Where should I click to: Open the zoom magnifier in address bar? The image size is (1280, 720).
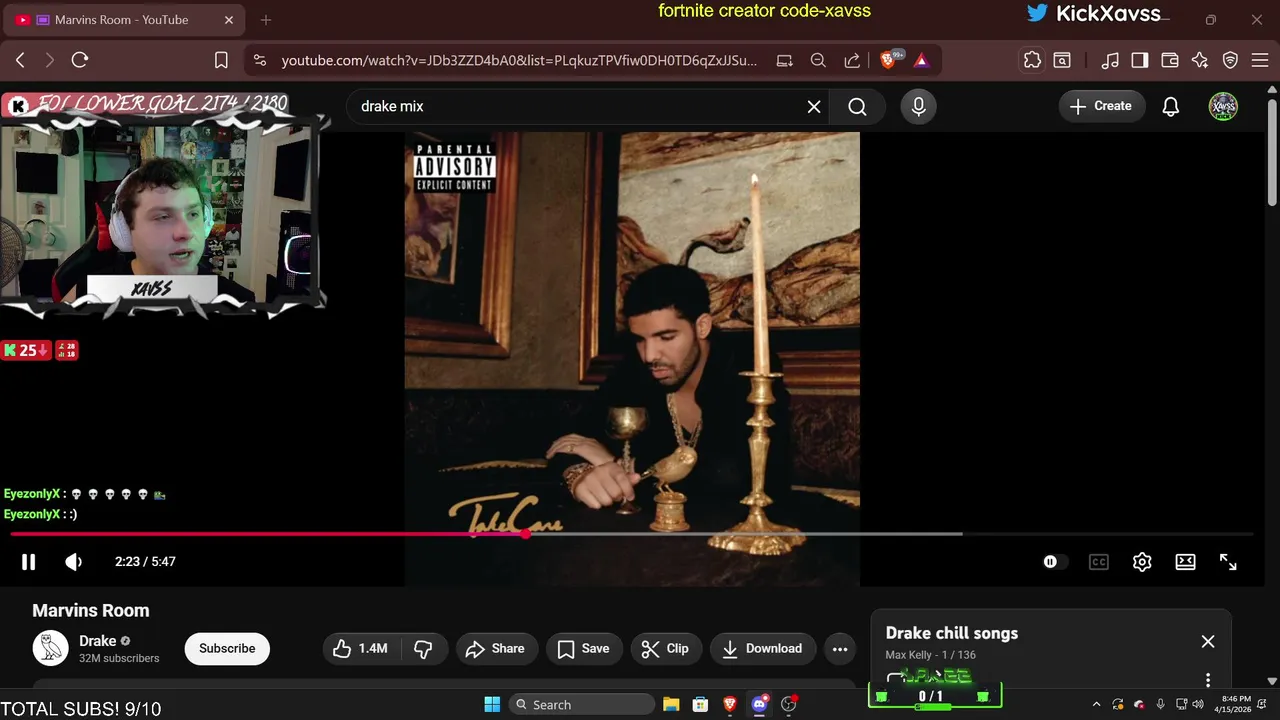818,60
